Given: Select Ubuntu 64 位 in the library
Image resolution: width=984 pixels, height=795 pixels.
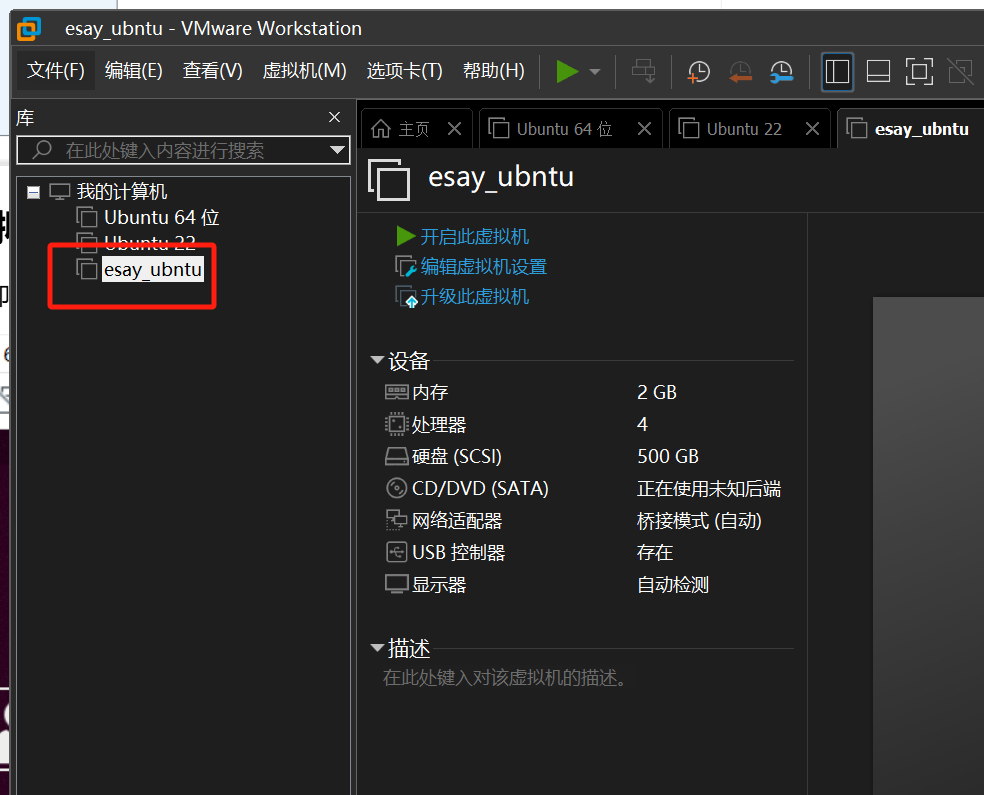Looking at the screenshot, I should (161, 217).
